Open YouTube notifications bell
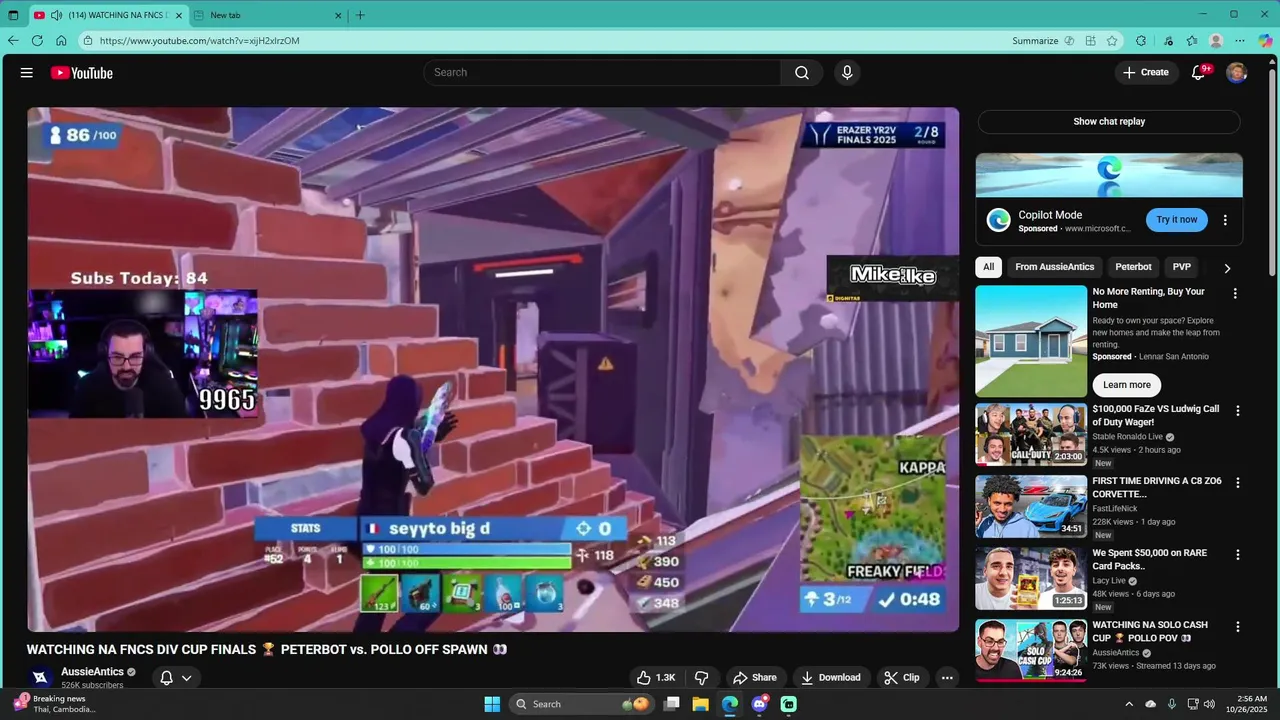 [1198, 72]
